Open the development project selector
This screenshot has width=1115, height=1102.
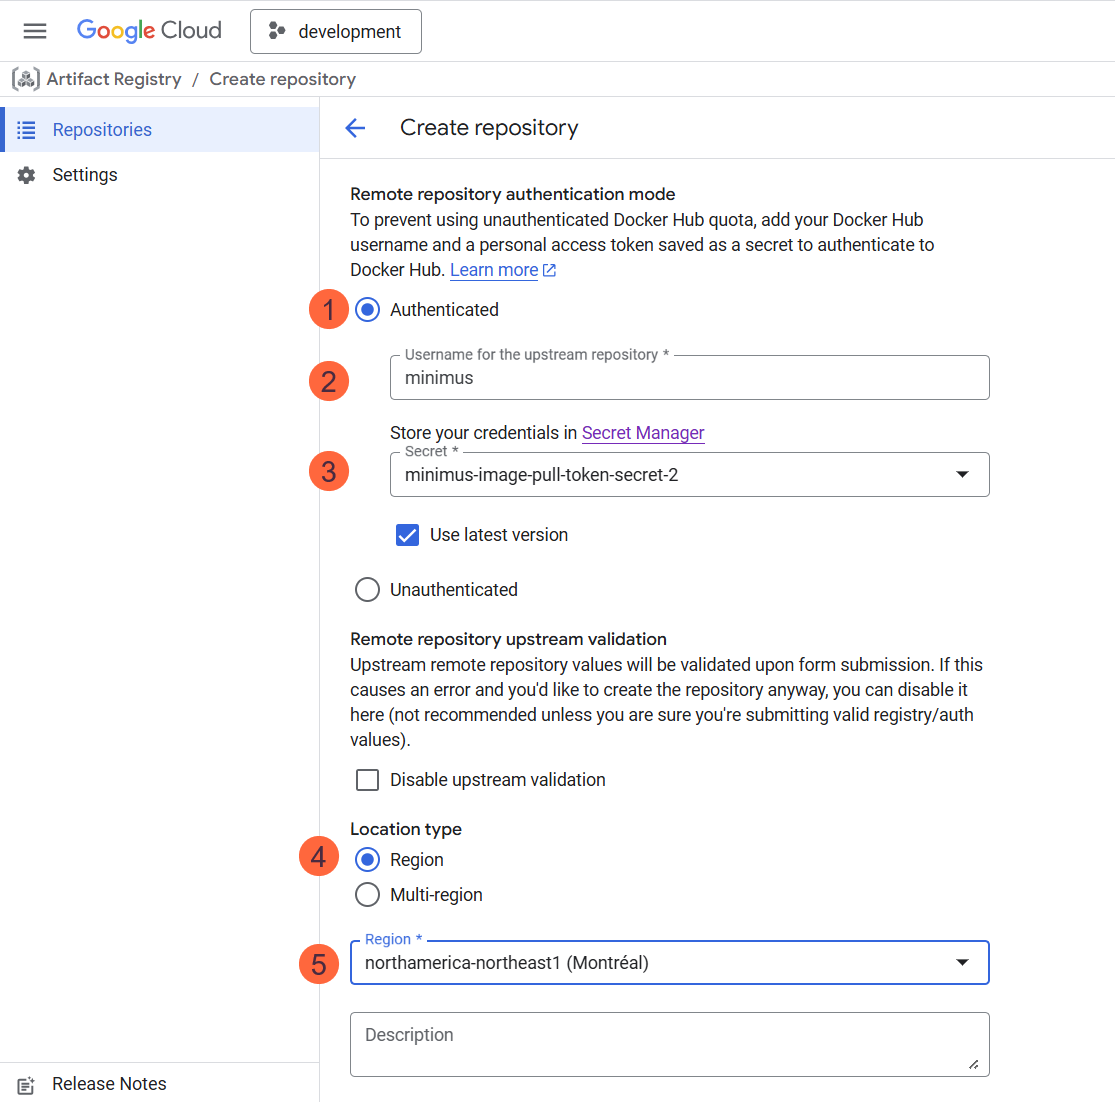point(335,31)
